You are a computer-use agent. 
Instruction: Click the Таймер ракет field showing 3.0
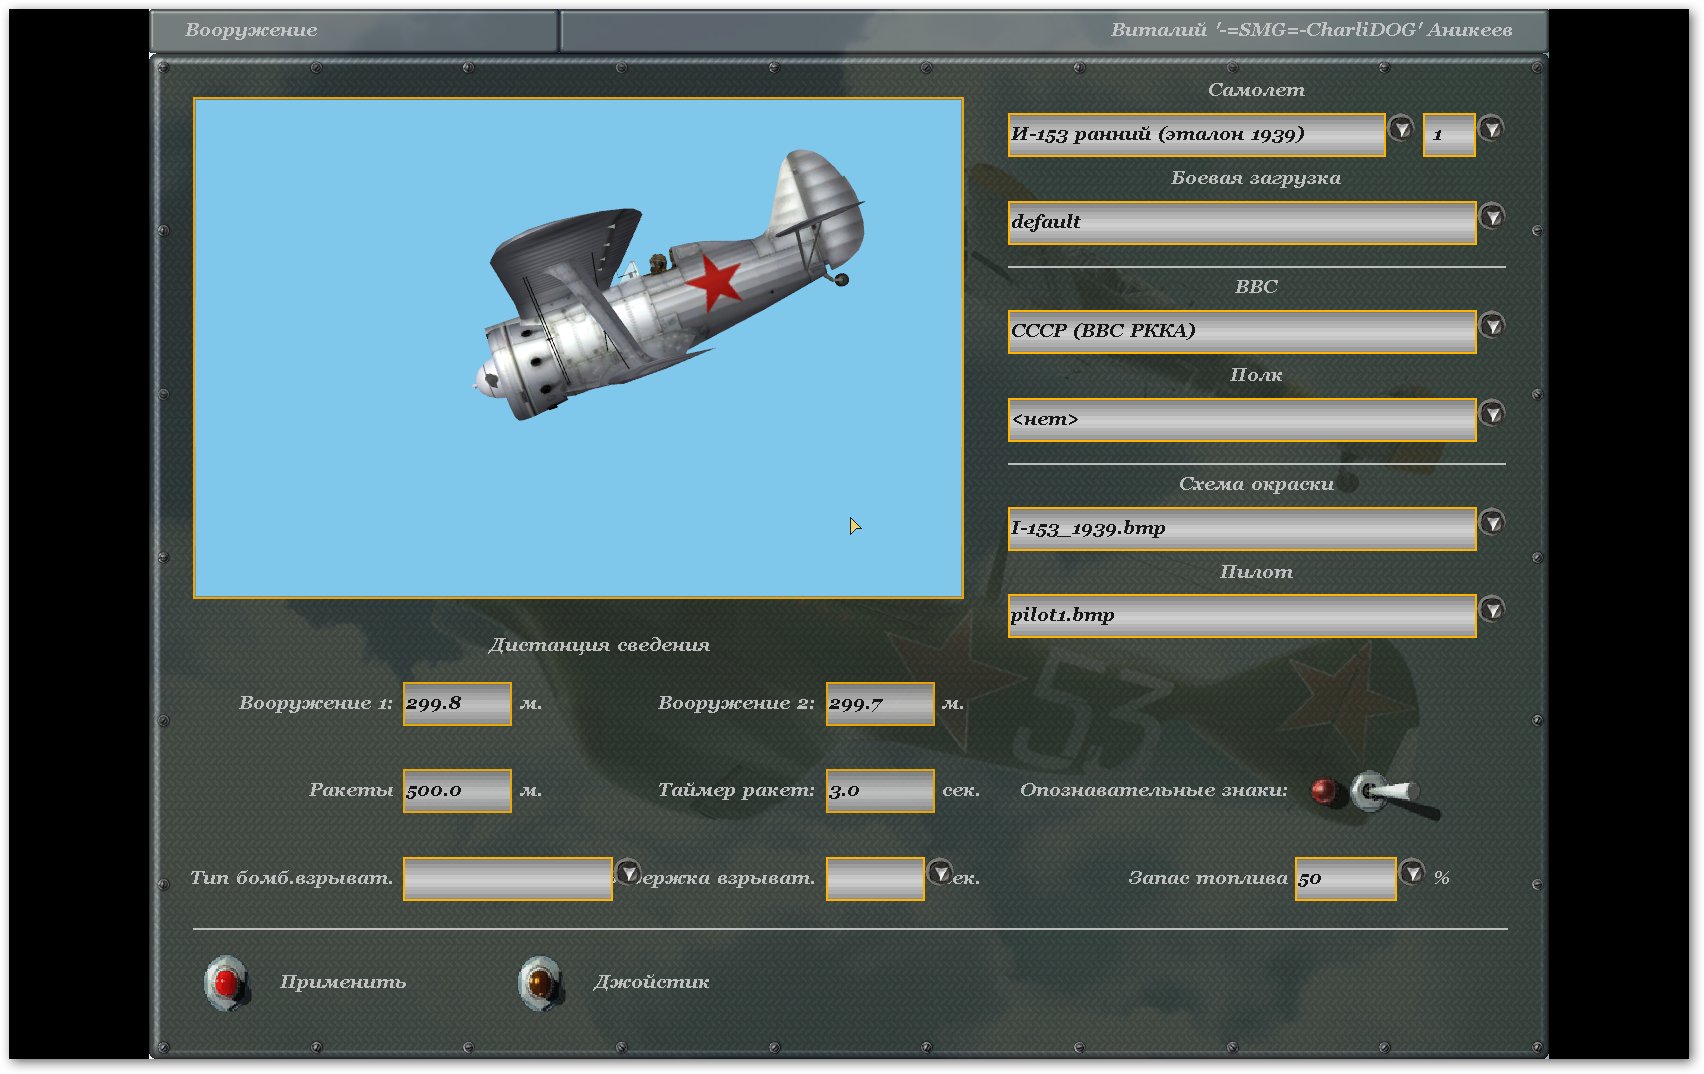[x=880, y=791]
